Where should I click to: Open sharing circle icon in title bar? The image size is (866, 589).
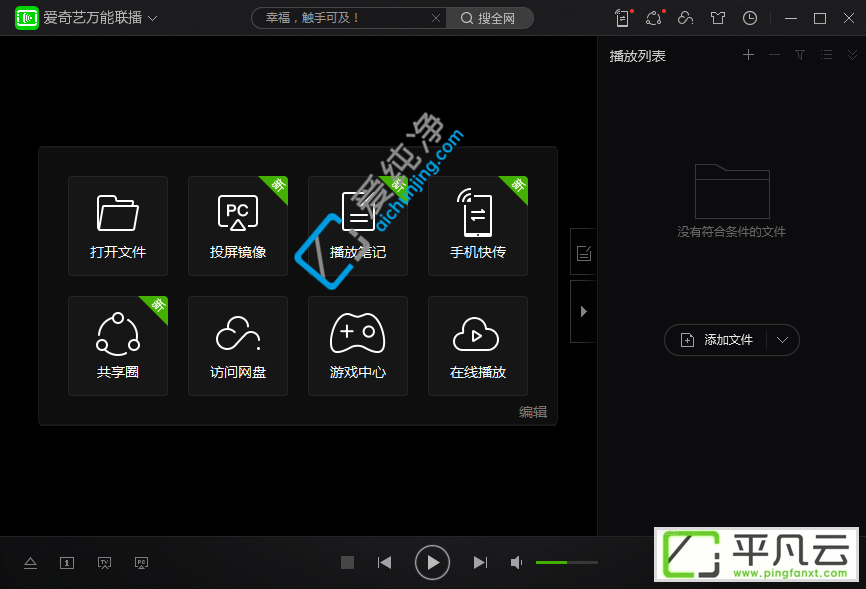point(654,18)
